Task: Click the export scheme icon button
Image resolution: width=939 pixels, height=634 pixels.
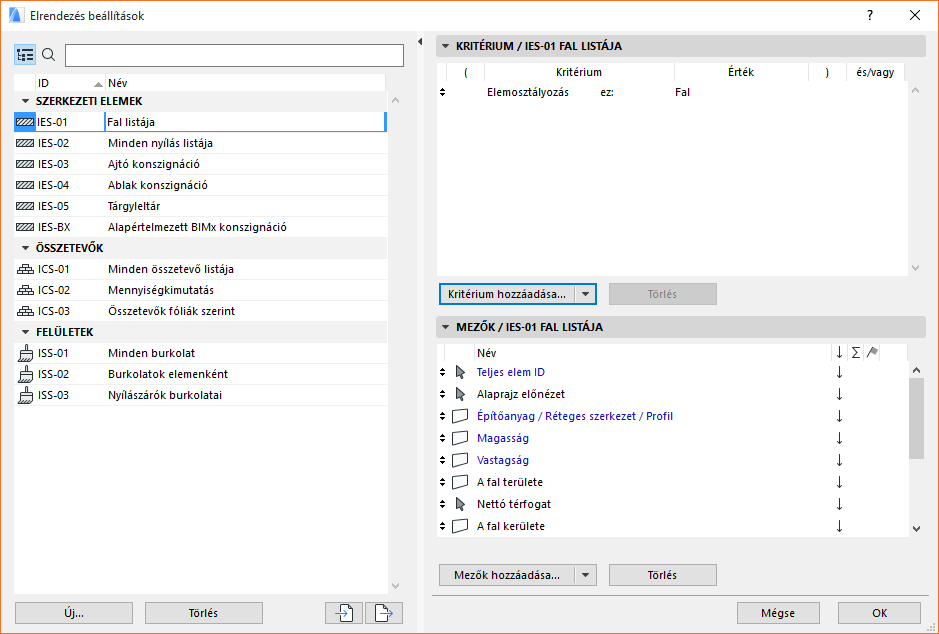Action: pyautogui.click(x=383, y=613)
